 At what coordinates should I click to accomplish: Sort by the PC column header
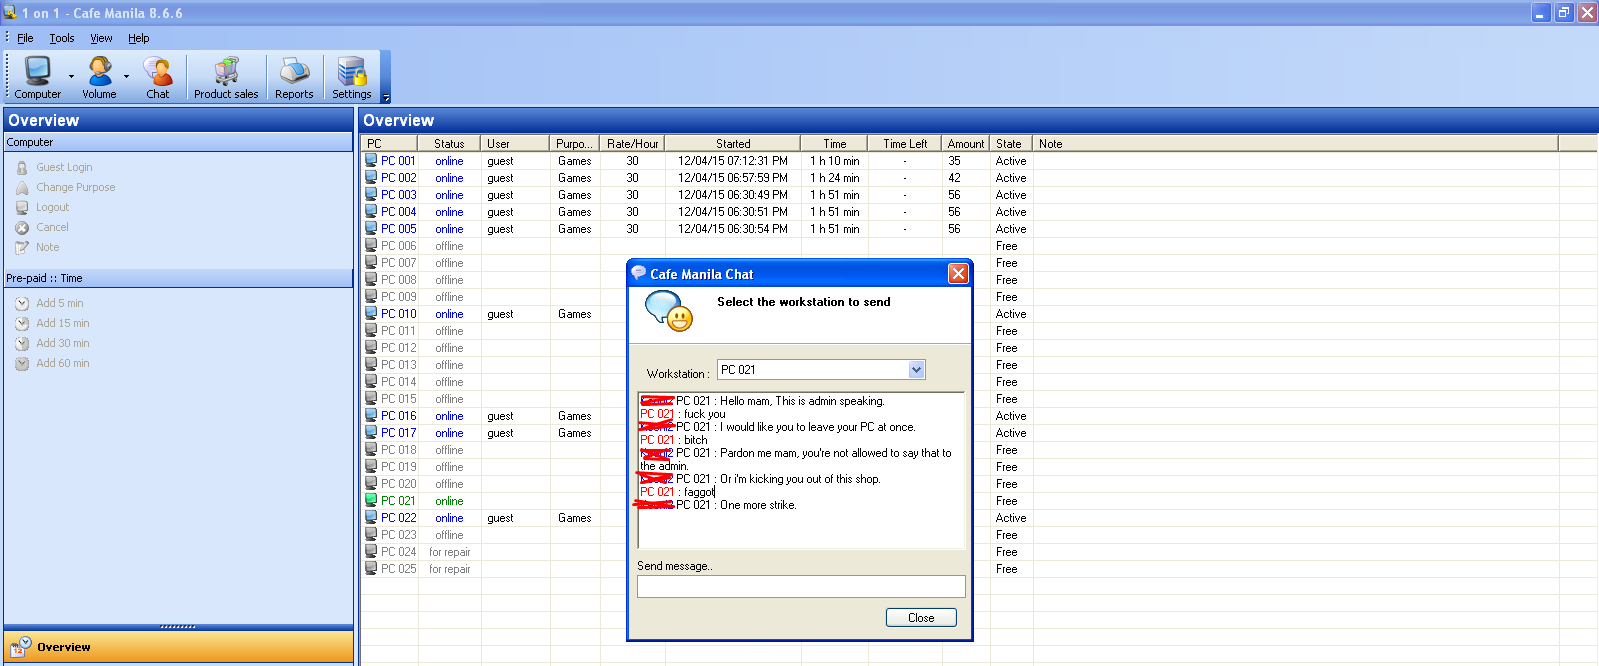(389, 144)
